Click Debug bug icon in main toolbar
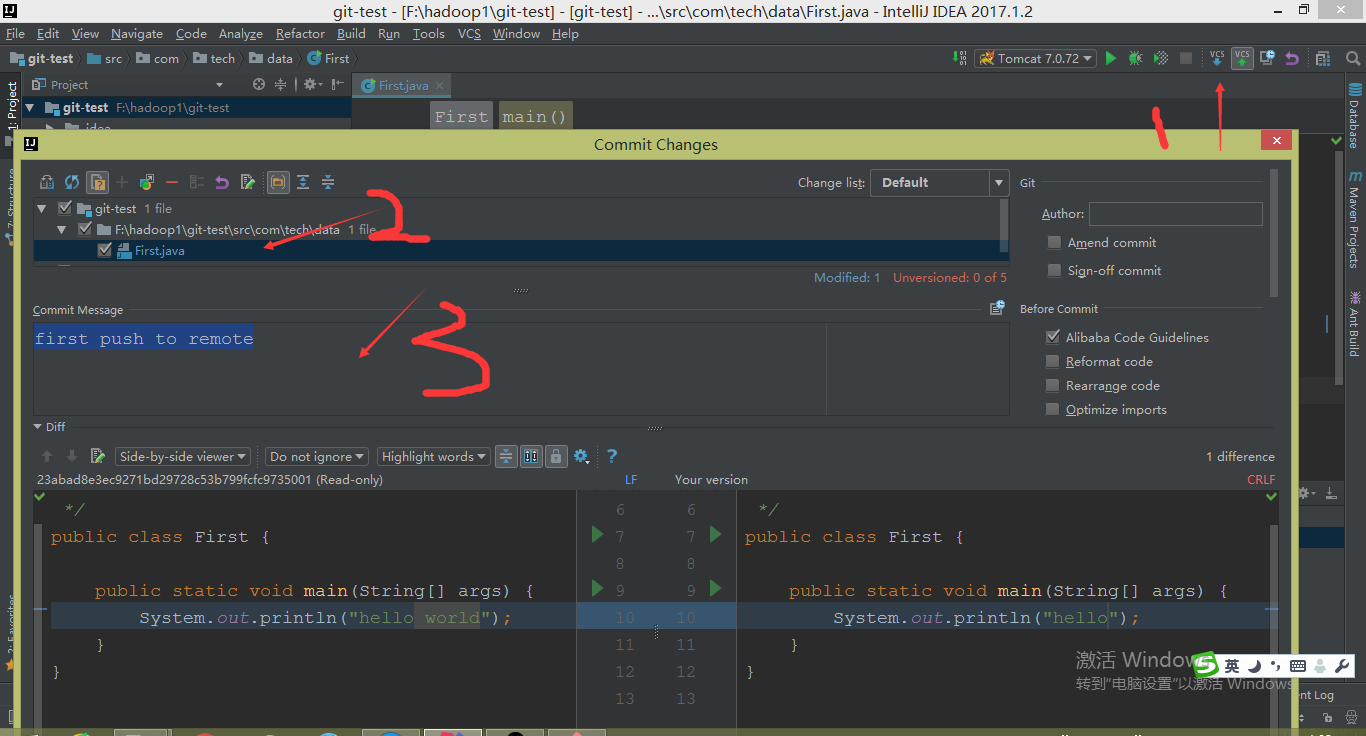 [x=1135, y=59]
